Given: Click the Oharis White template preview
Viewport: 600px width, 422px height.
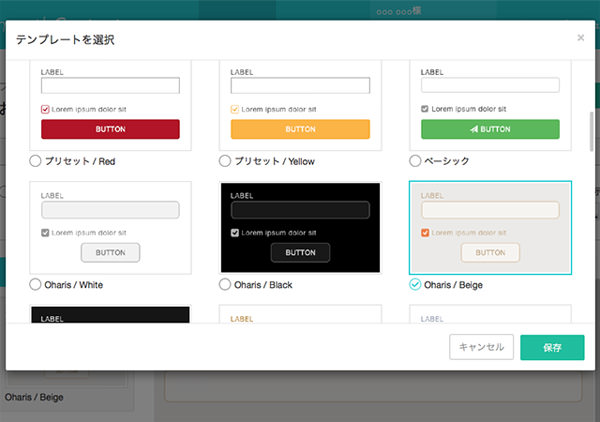Looking at the screenshot, I should click(110, 227).
